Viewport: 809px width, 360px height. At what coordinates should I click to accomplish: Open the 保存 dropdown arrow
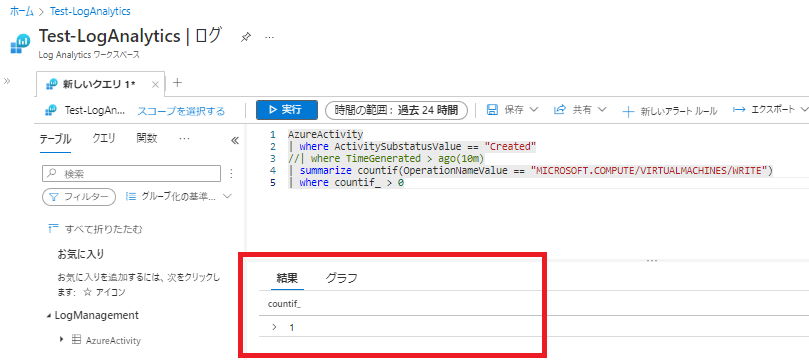(534, 110)
